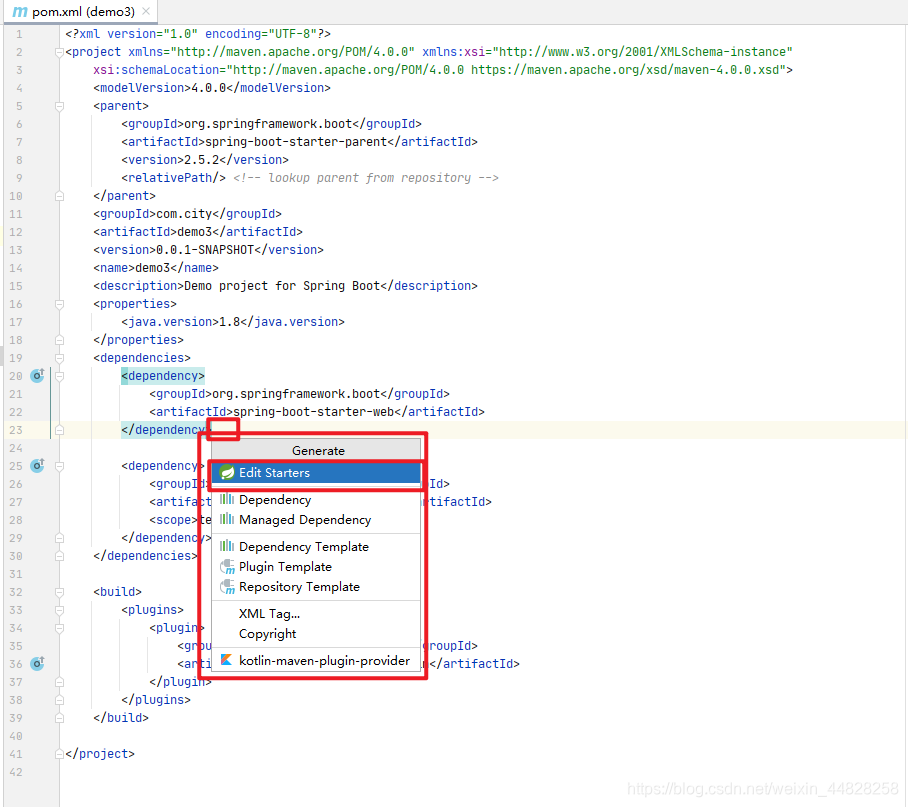908x807 pixels.
Task: Click the maven-4.0.0.xsd schema URL
Action: point(625,69)
